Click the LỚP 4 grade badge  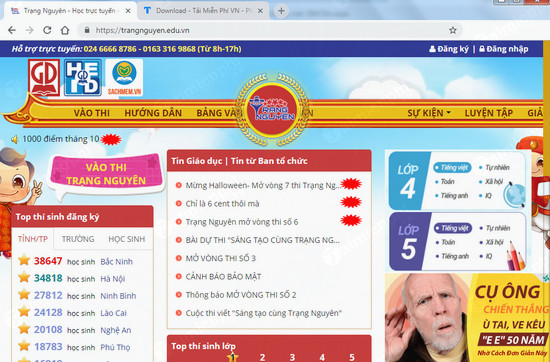(x=408, y=181)
